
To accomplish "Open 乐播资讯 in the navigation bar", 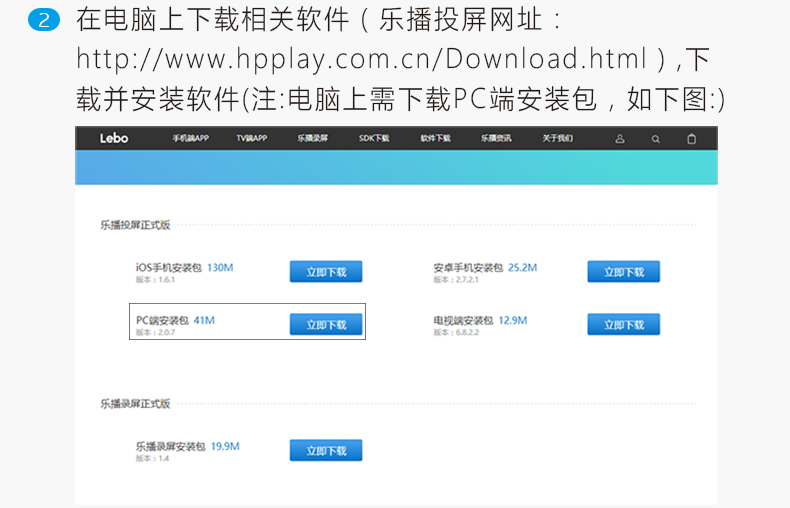I will [496, 138].
